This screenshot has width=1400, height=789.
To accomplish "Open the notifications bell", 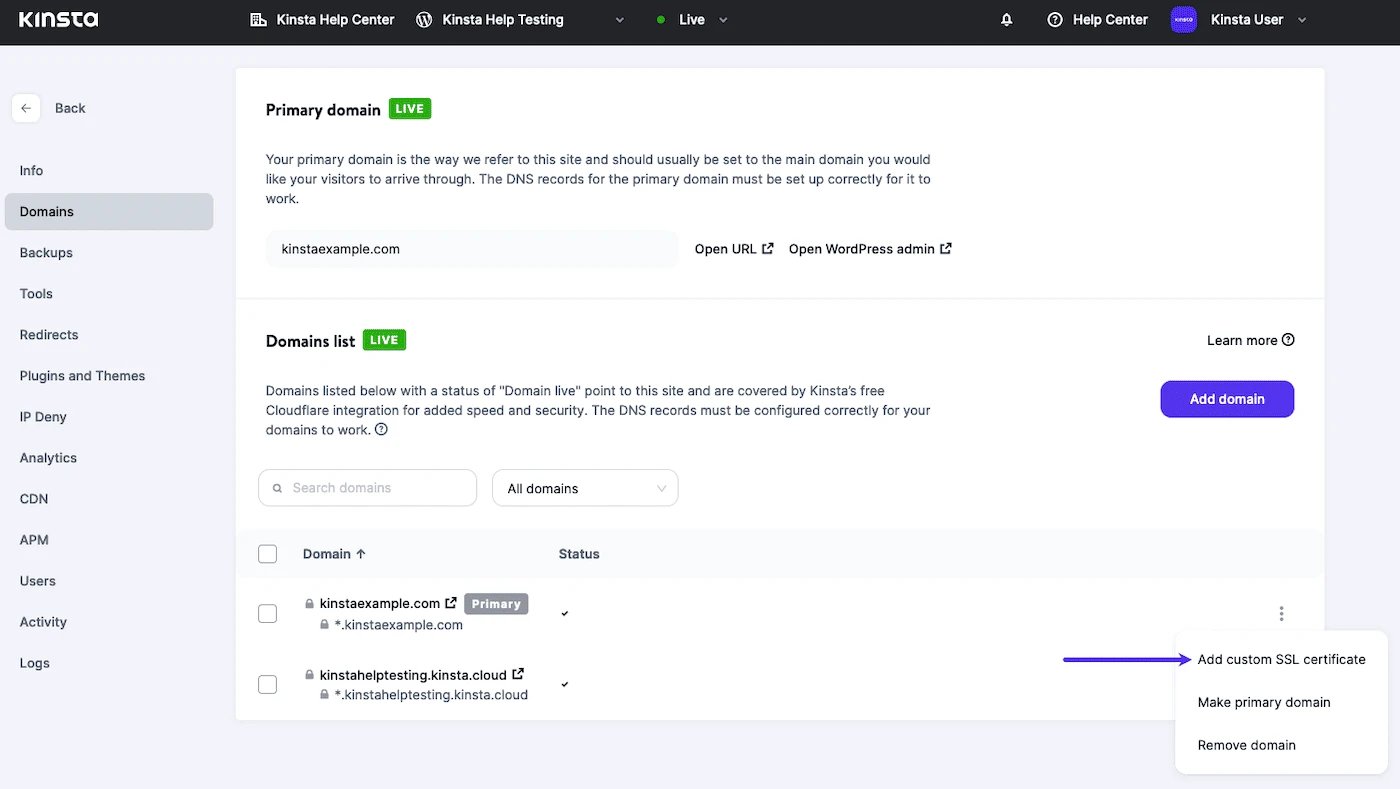I will pos(1007,20).
